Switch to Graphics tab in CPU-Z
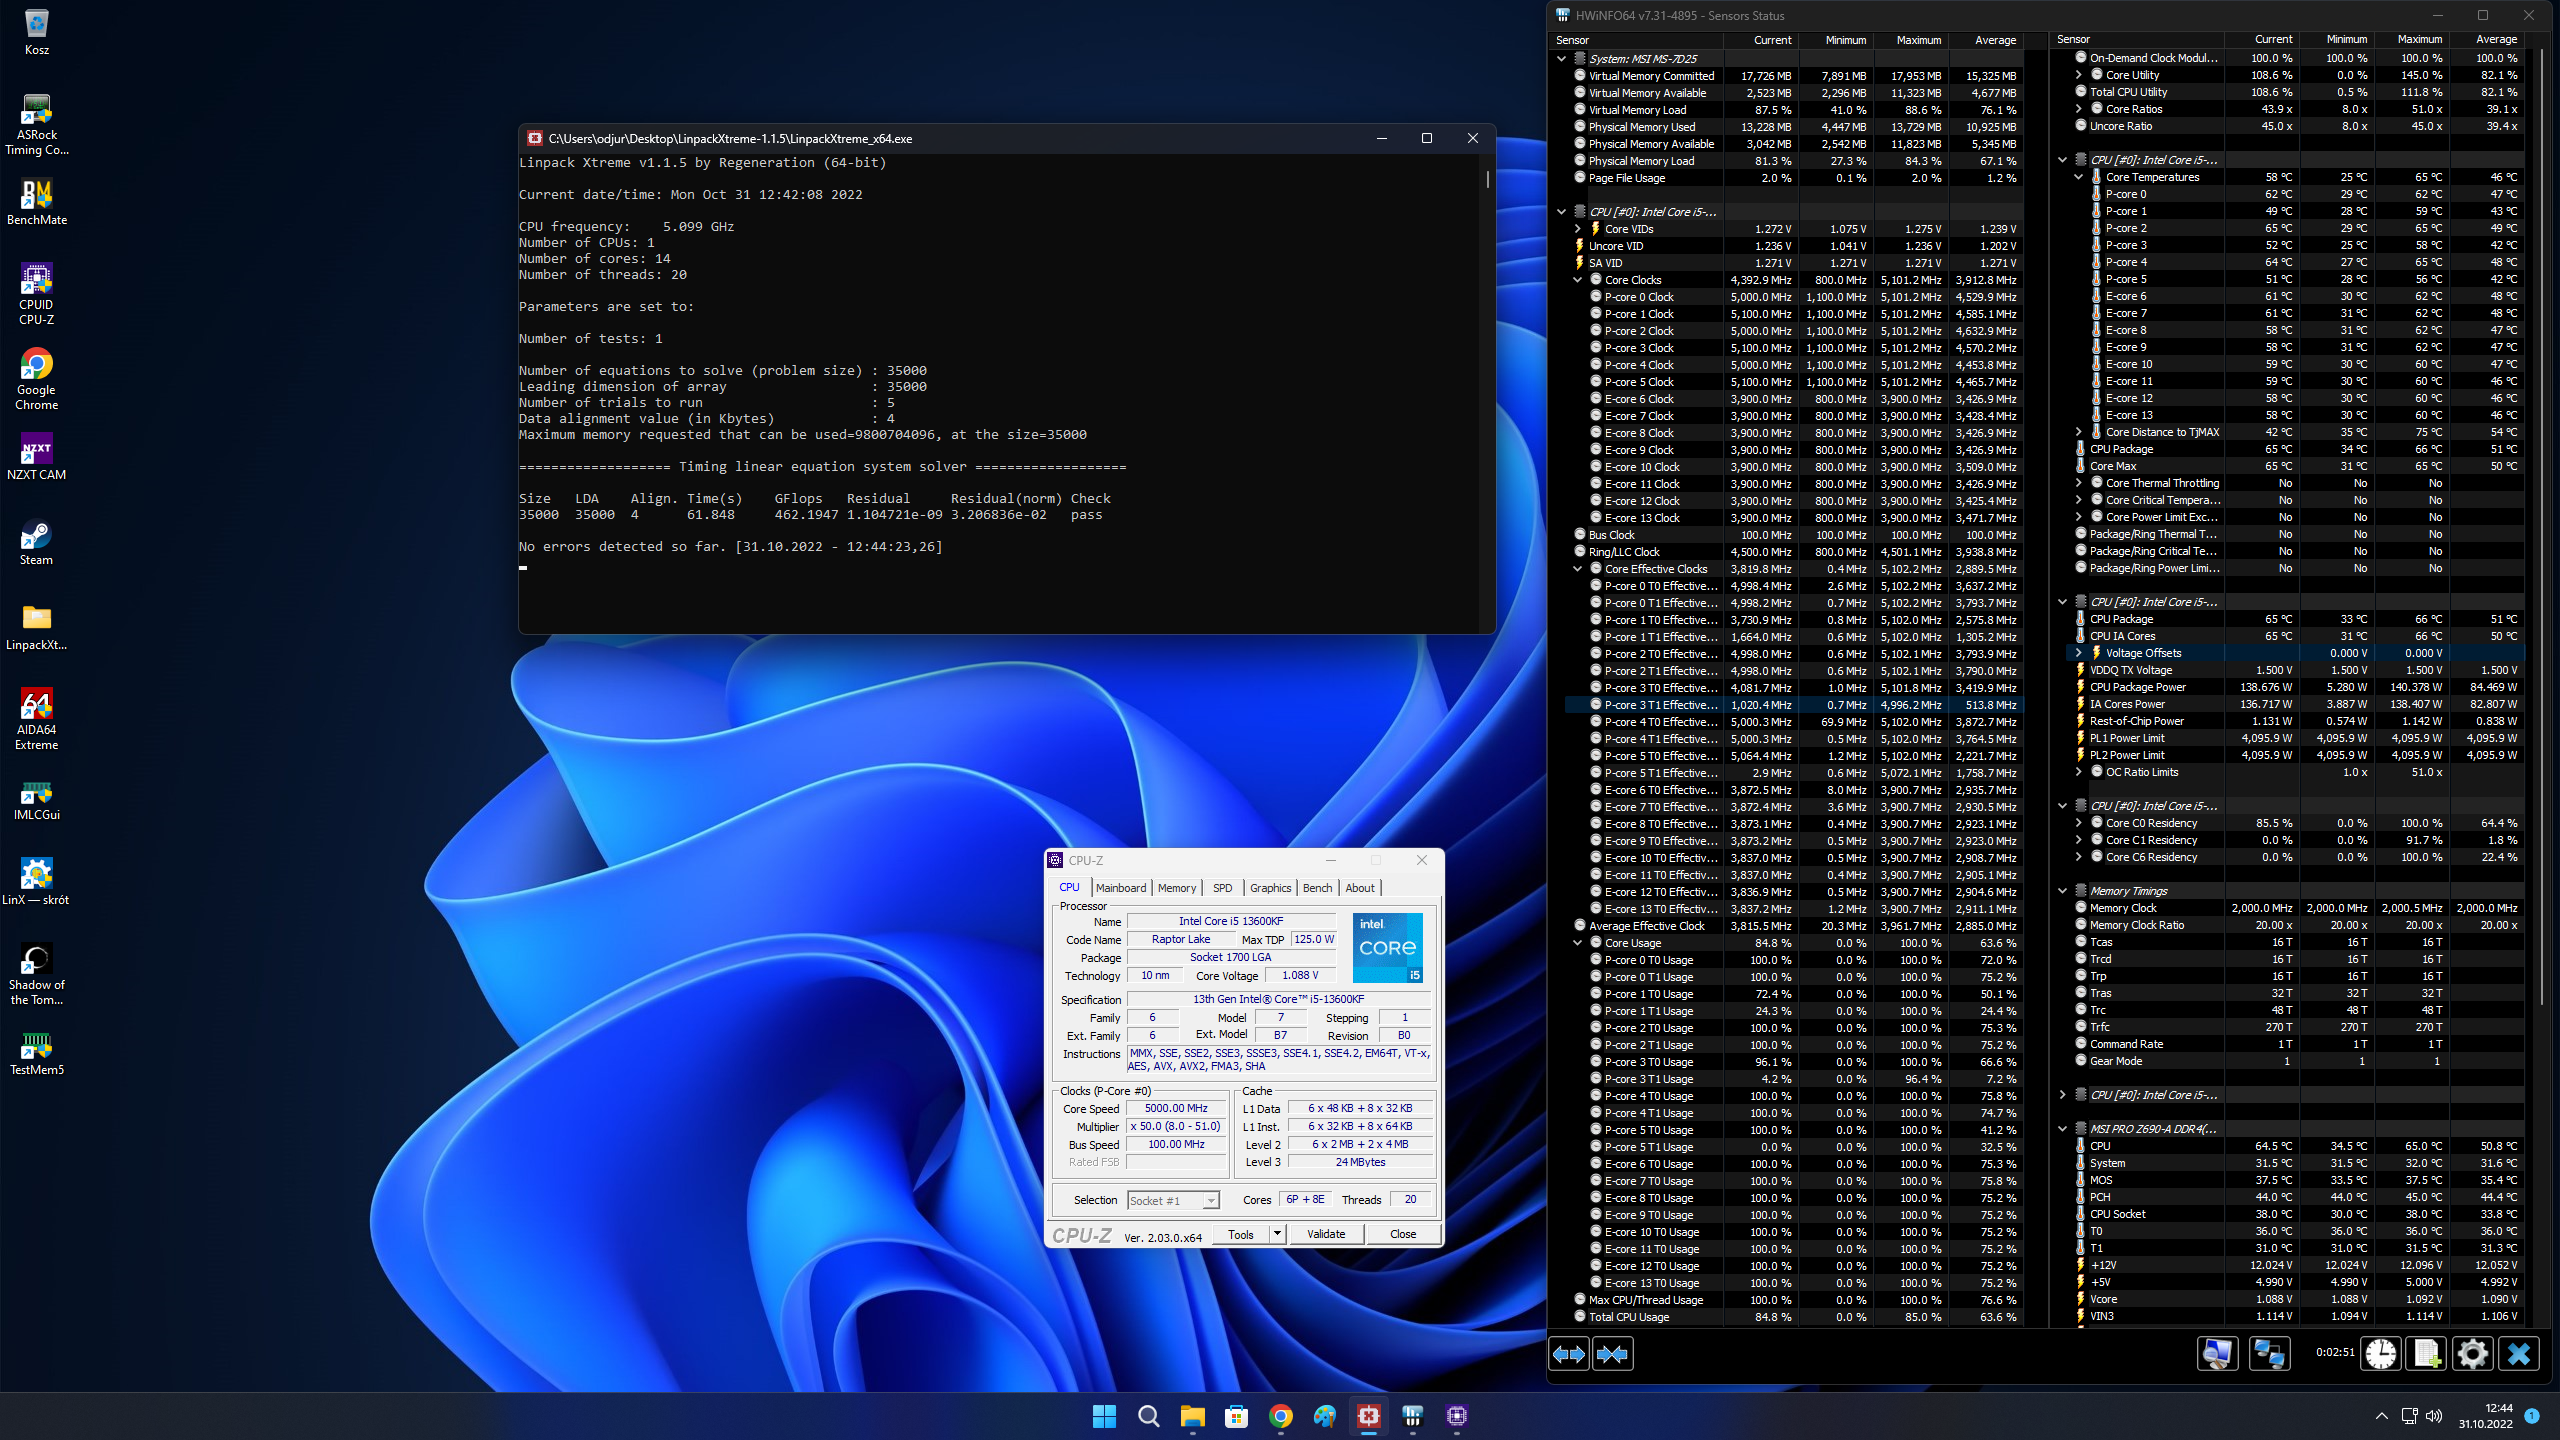The image size is (2560, 1440). pyautogui.click(x=1270, y=888)
